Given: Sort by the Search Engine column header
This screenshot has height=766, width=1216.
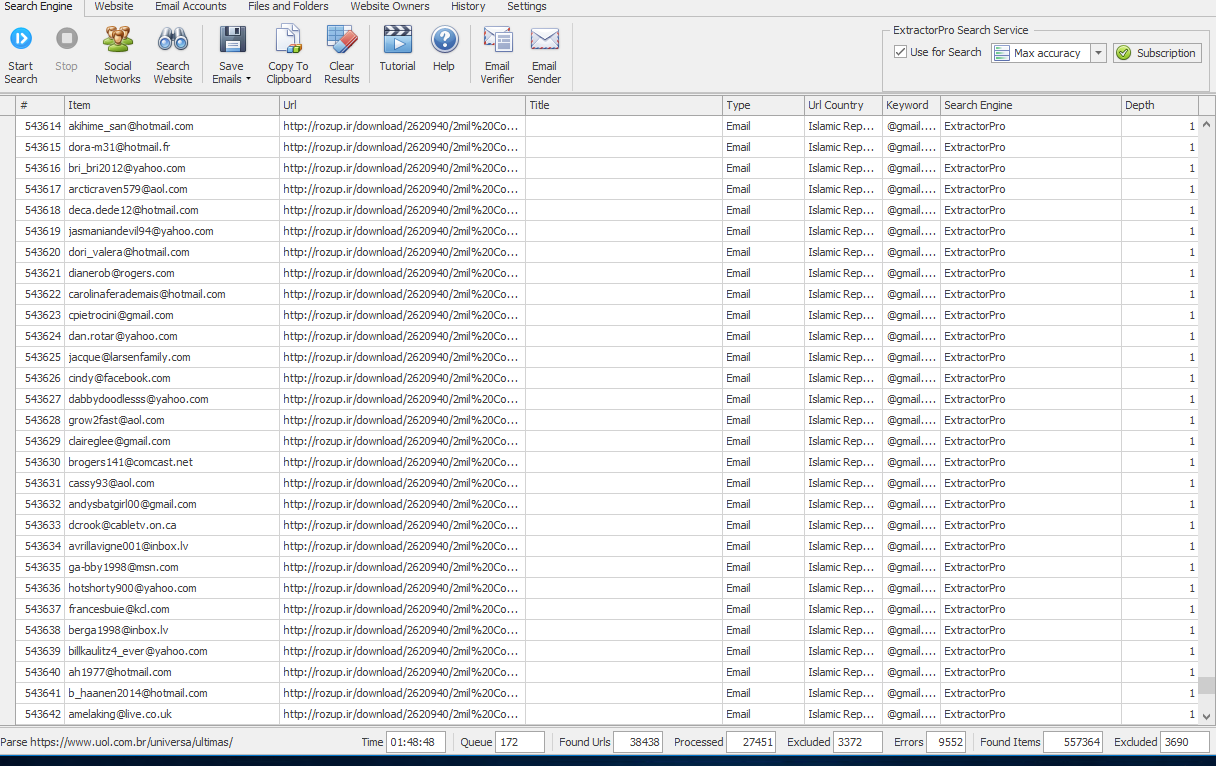Looking at the screenshot, I should (1031, 105).
